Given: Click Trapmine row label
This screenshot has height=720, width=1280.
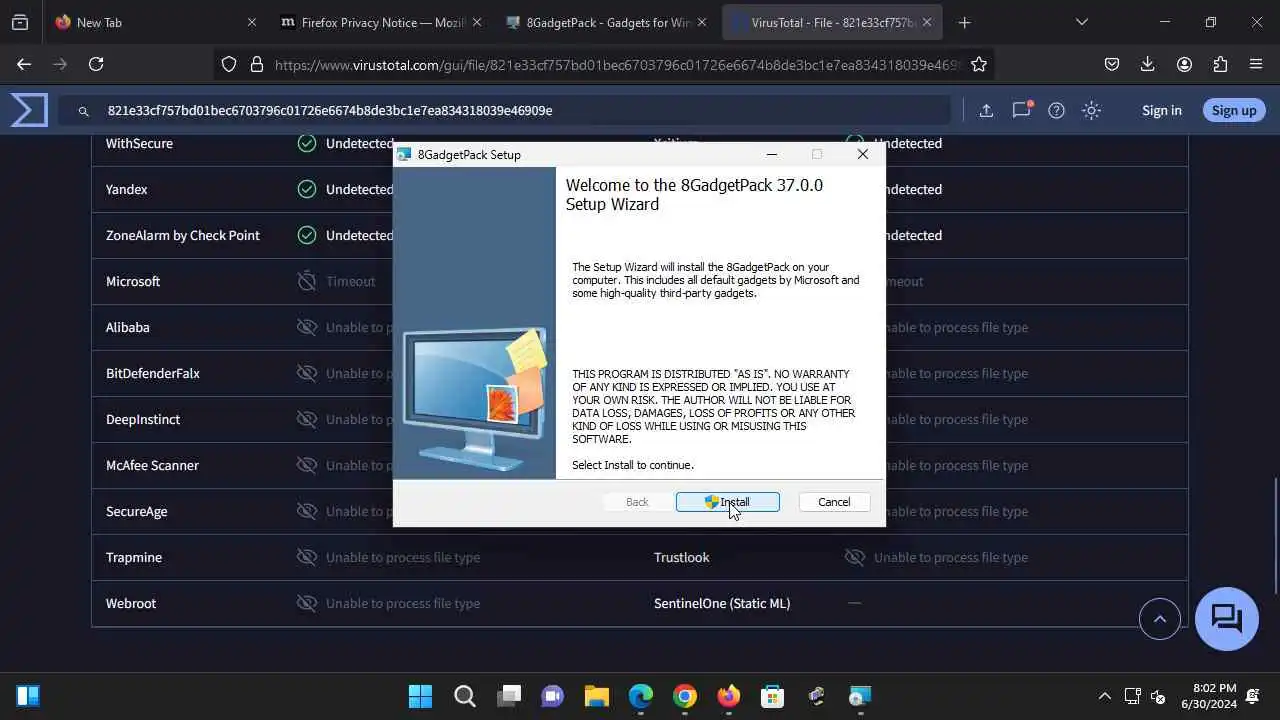Looking at the screenshot, I should pos(134,557).
